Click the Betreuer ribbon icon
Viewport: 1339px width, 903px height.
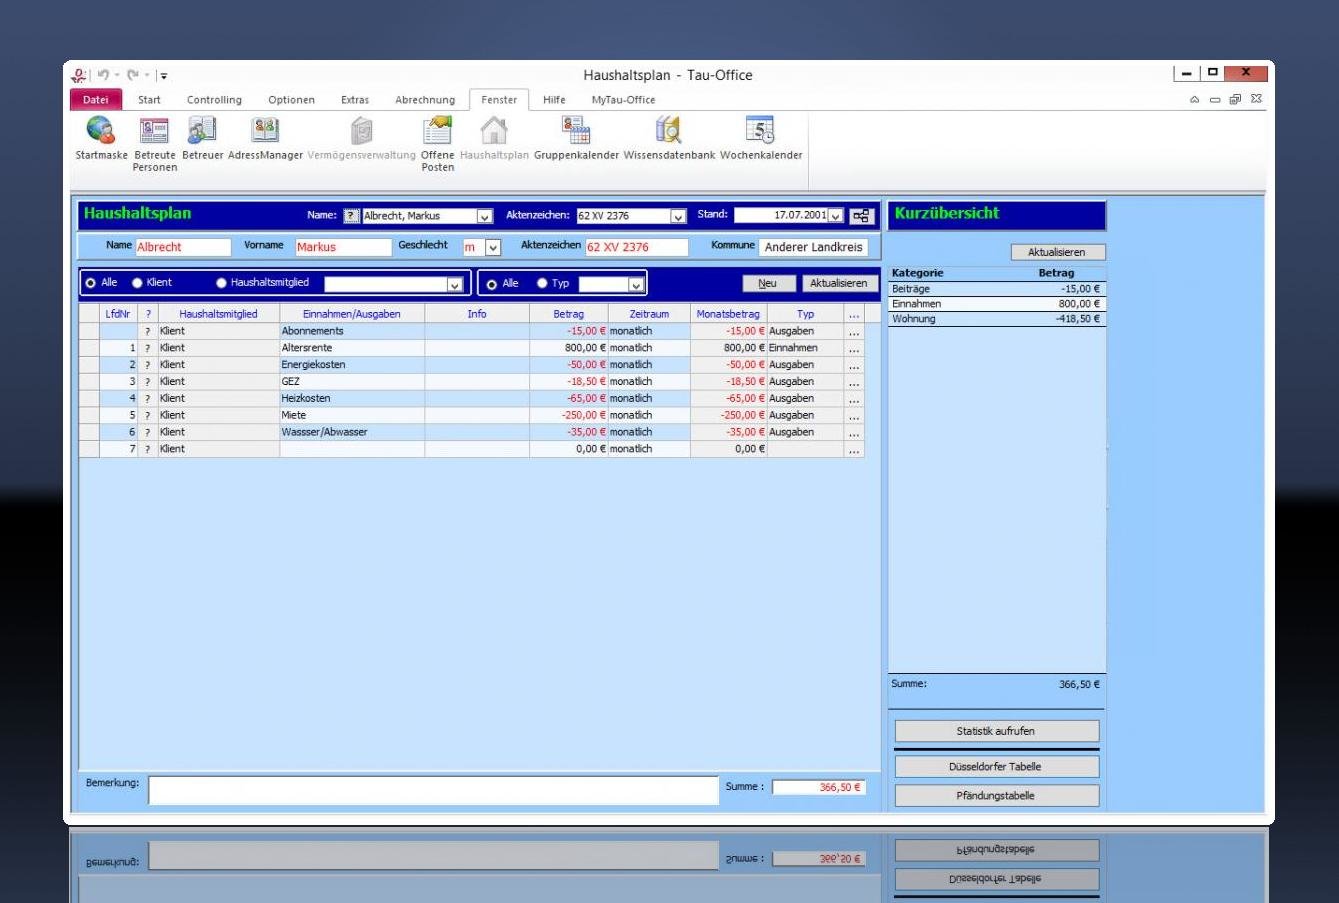coord(202,139)
